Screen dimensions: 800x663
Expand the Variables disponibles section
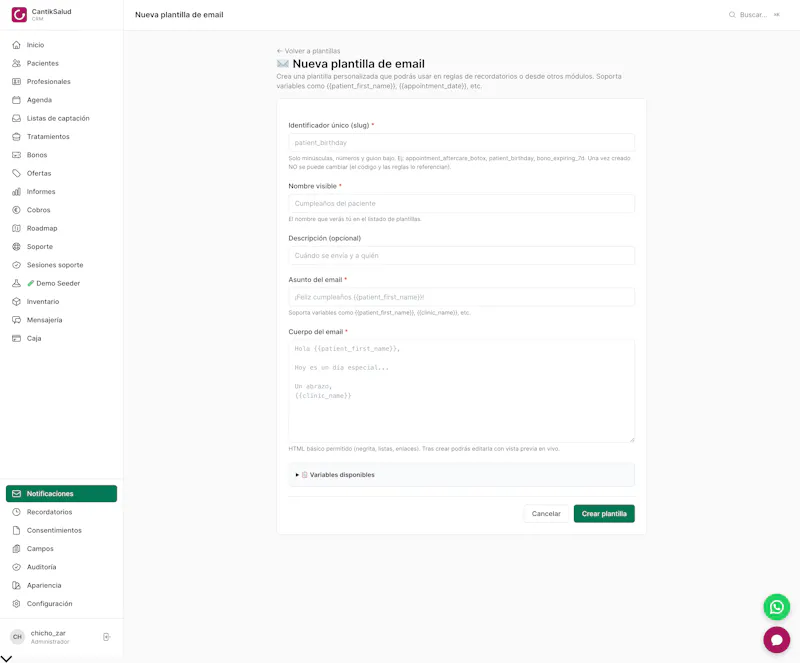tap(461, 475)
